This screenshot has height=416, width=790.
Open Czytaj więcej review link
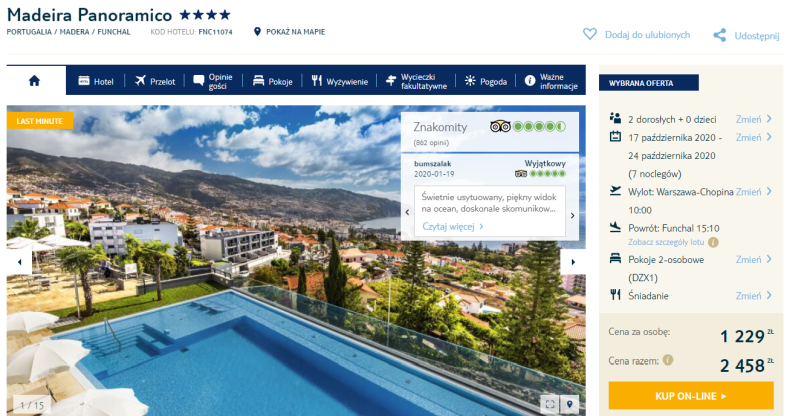[x=453, y=227]
